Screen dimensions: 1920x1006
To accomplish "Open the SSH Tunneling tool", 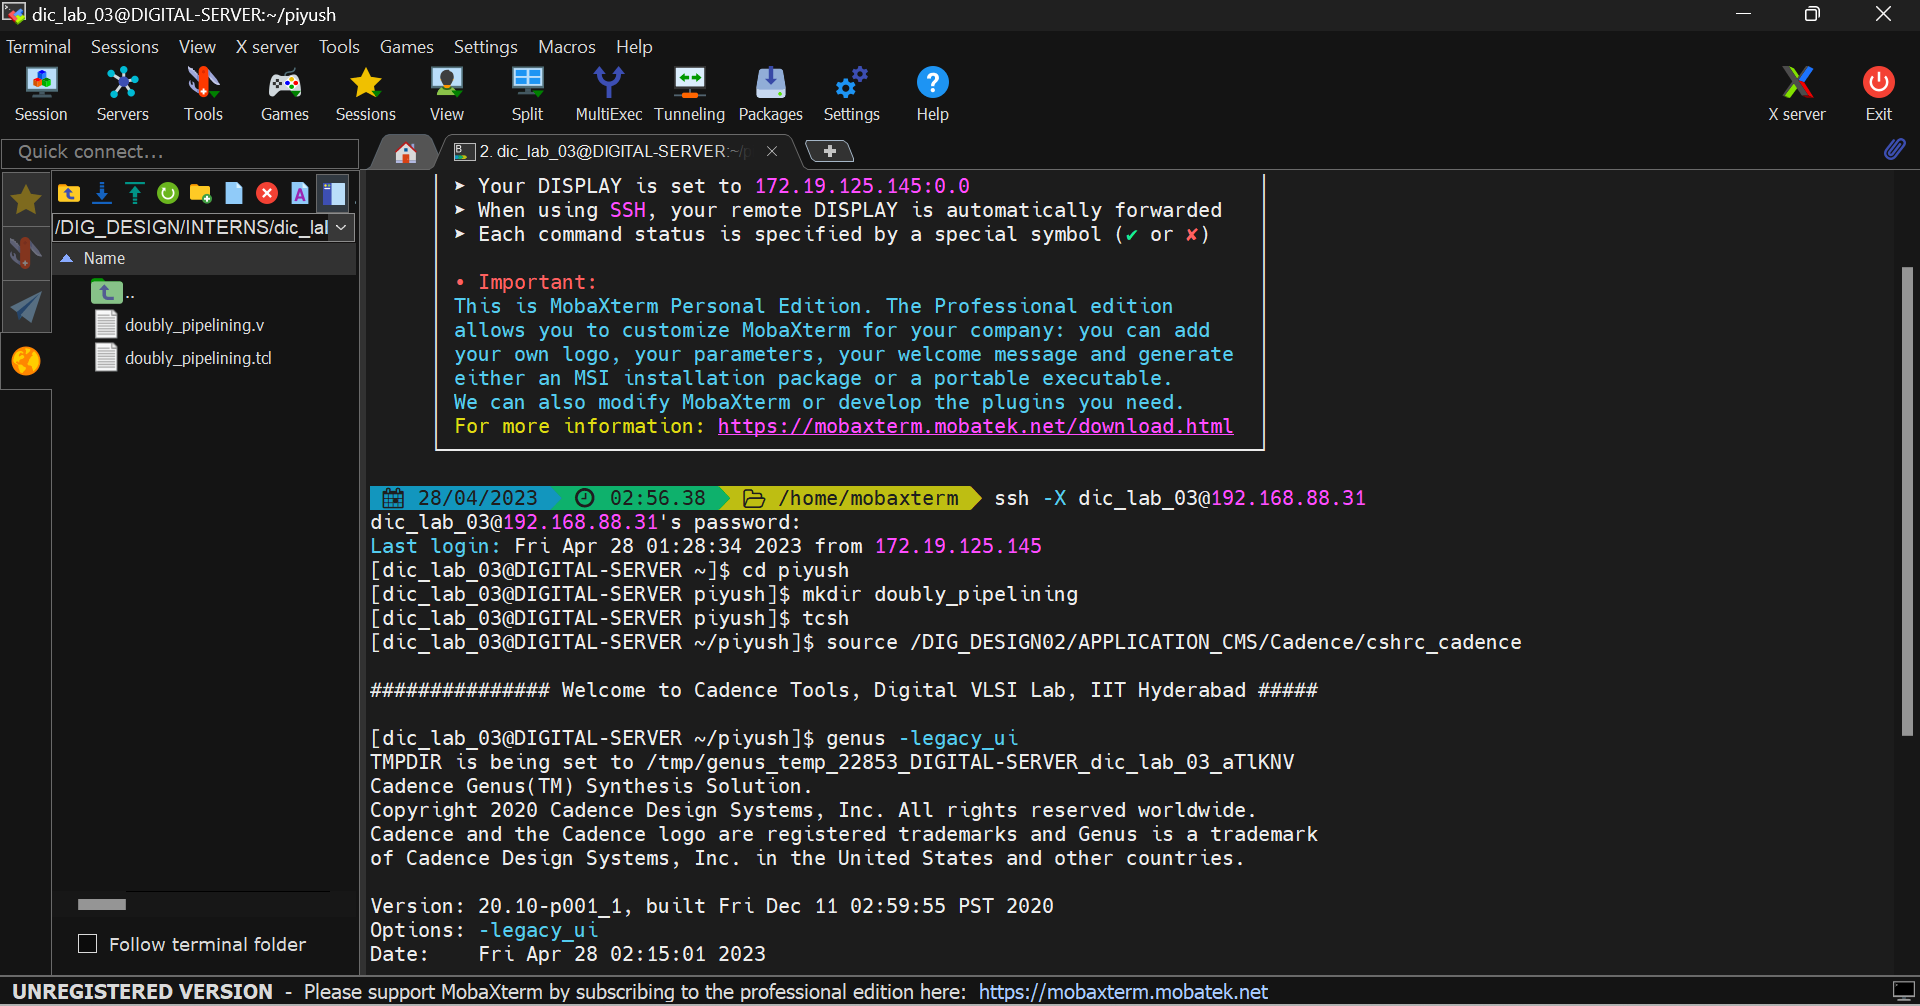I will click(689, 93).
